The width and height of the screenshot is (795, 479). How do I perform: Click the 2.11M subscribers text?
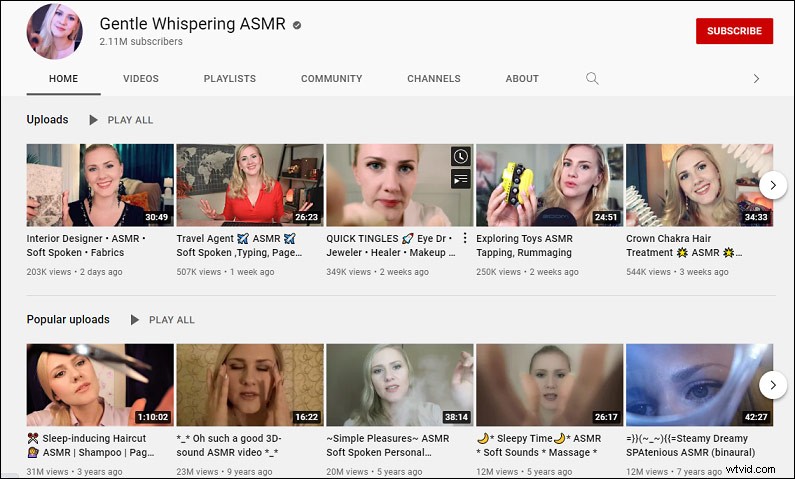click(x=141, y=42)
